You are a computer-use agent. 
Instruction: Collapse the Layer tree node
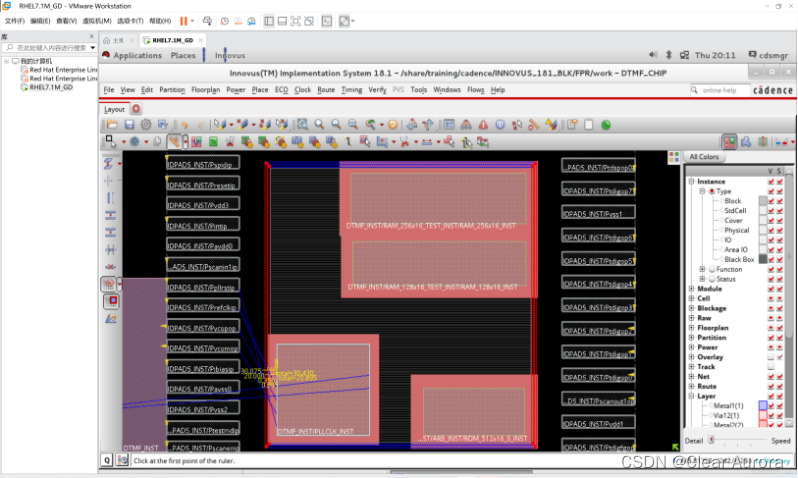[x=692, y=396]
